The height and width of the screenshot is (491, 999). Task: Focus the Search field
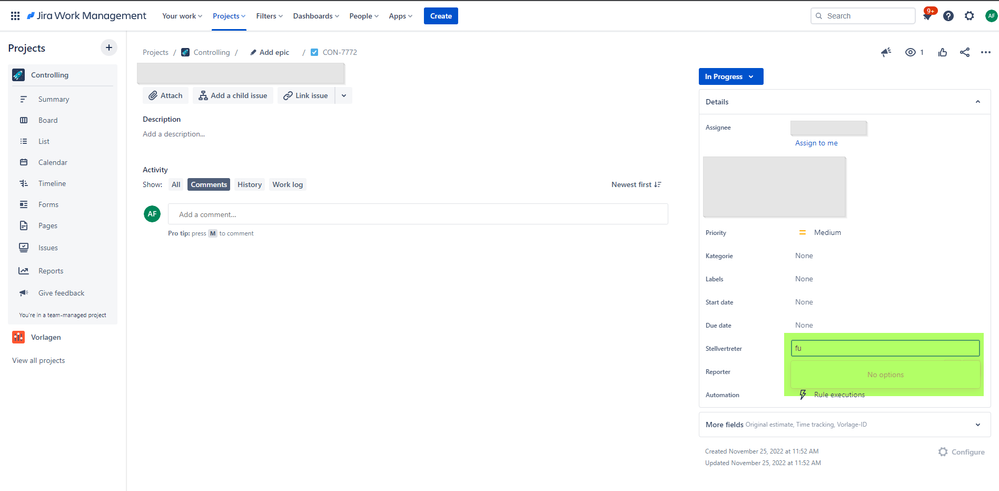coord(863,16)
